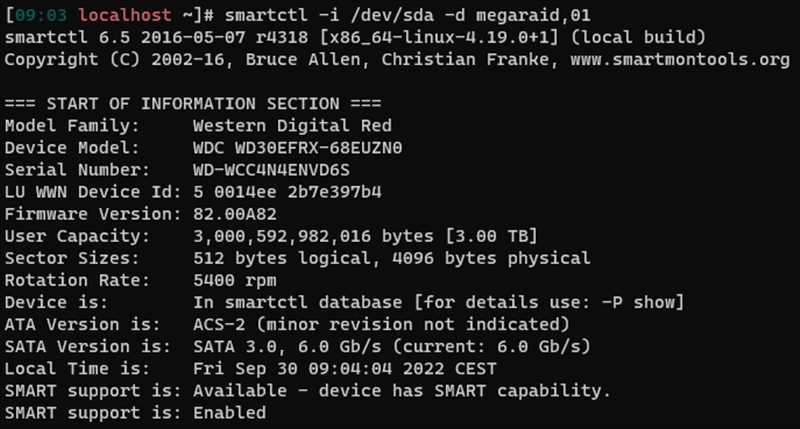
Task: Click the device model WDC WD30EFRX-68EUZN0
Action: (x=297, y=148)
